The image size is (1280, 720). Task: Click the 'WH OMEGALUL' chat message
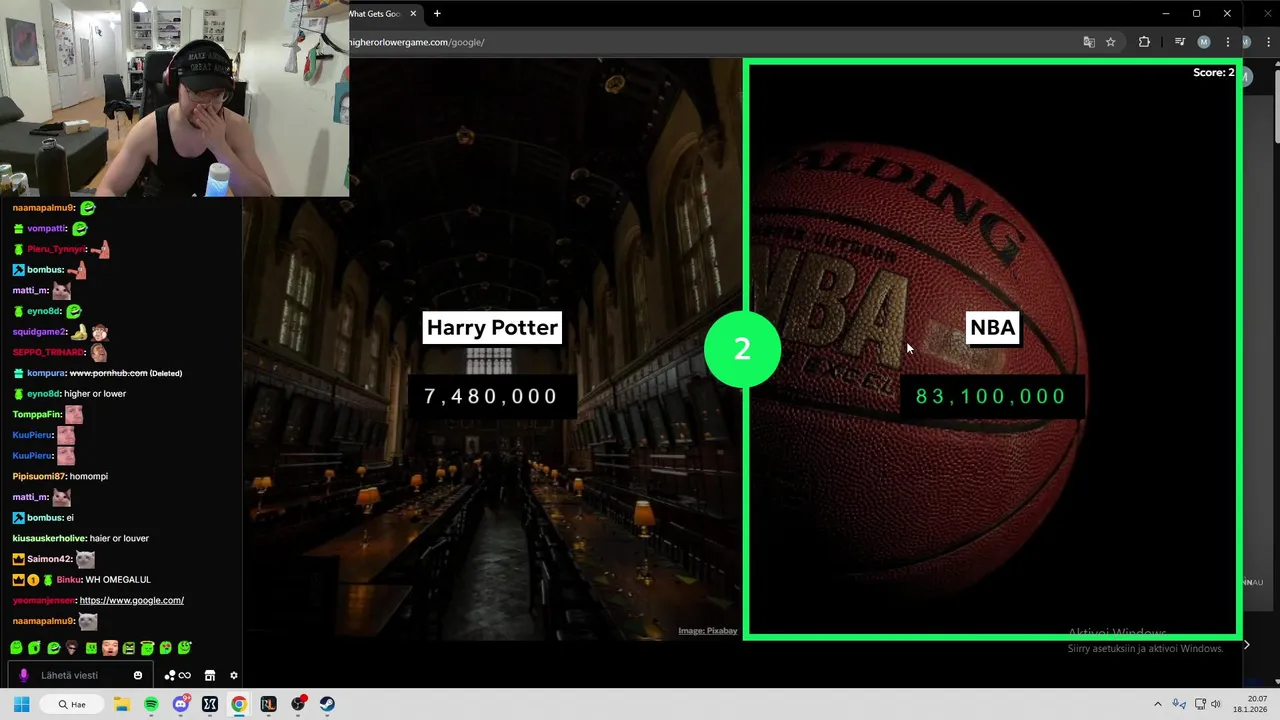pyautogui.click(x=119, y=580)
